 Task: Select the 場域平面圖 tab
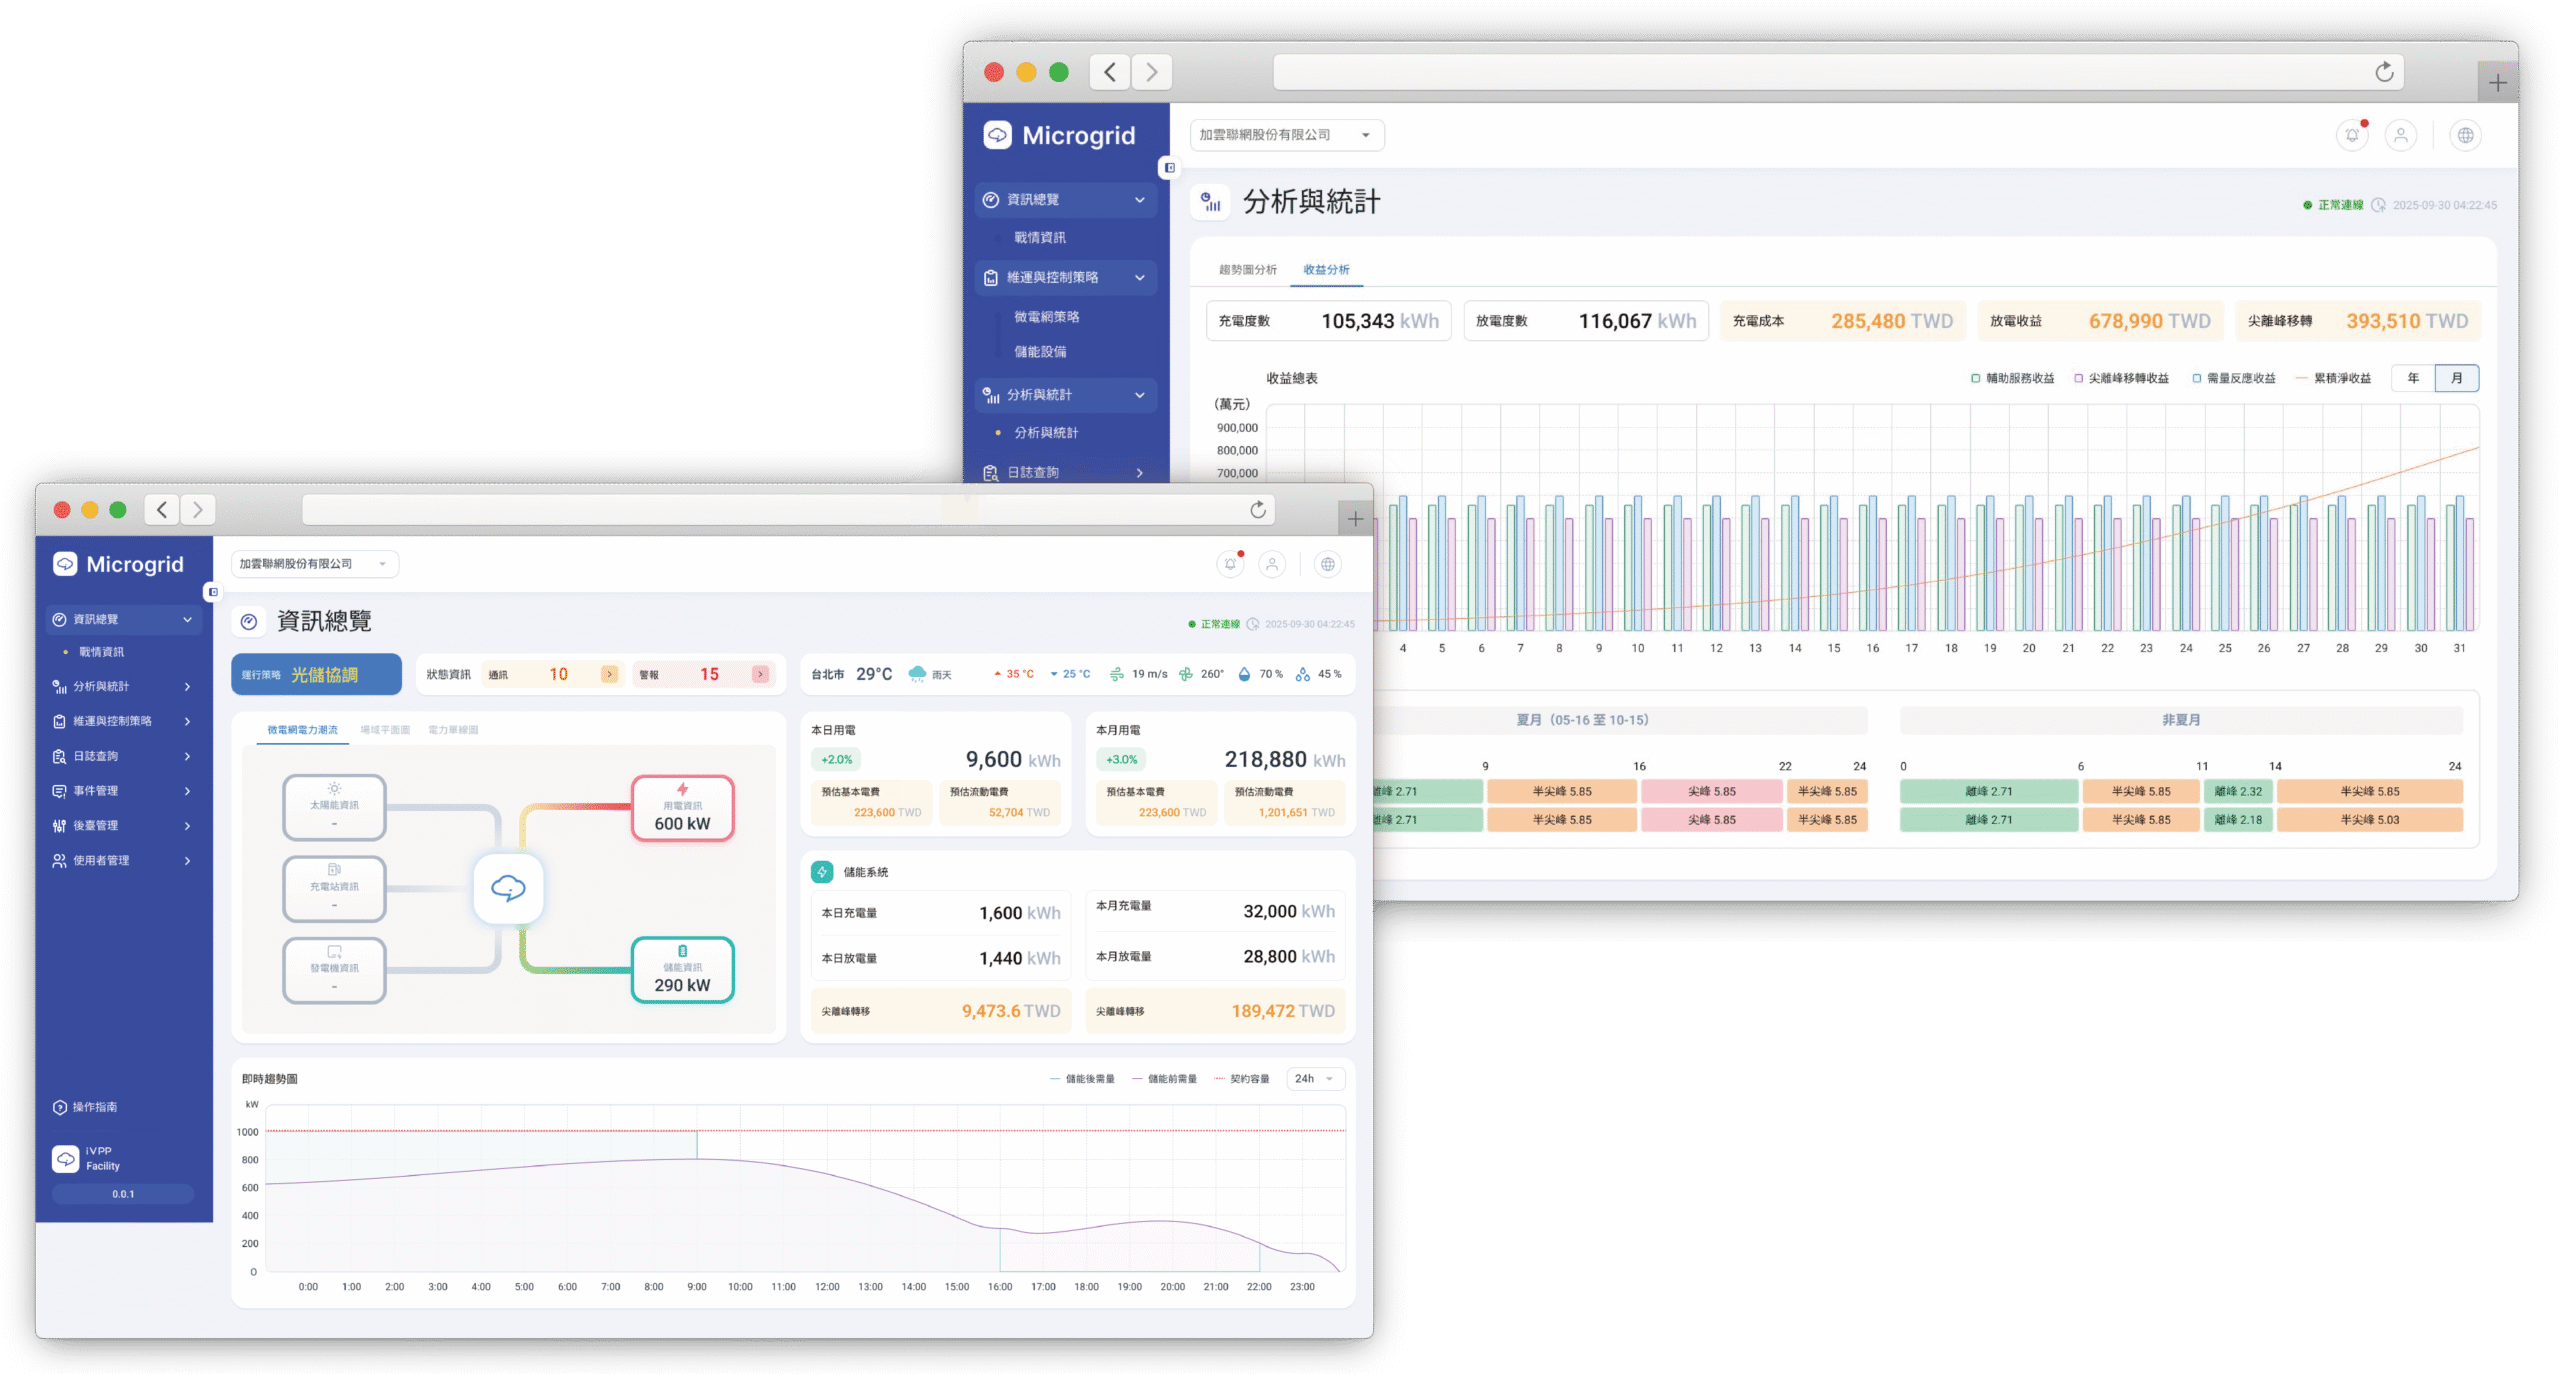point(385,730)
